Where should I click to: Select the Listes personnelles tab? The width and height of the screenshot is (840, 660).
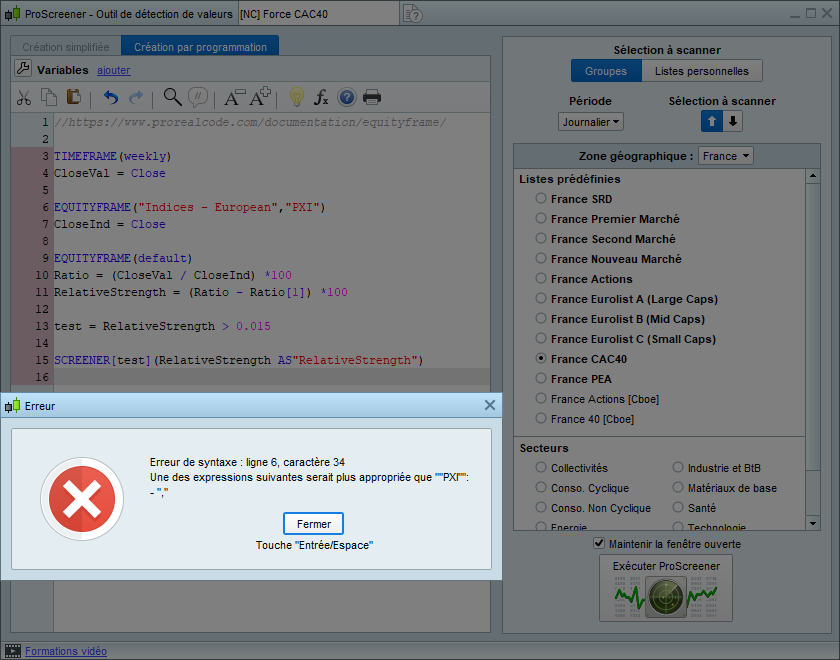pyautogui.click(x=702, y=71)
